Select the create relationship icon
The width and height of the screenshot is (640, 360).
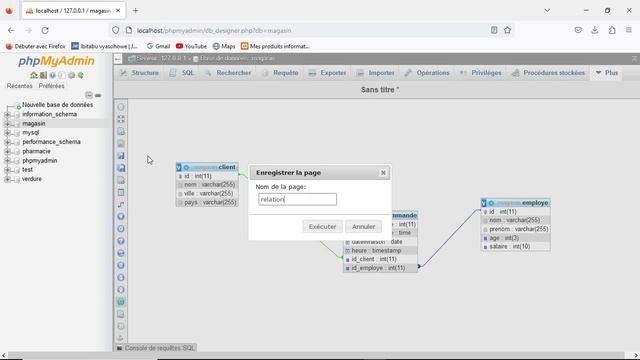pyautogui.click(x=121, y=204)
